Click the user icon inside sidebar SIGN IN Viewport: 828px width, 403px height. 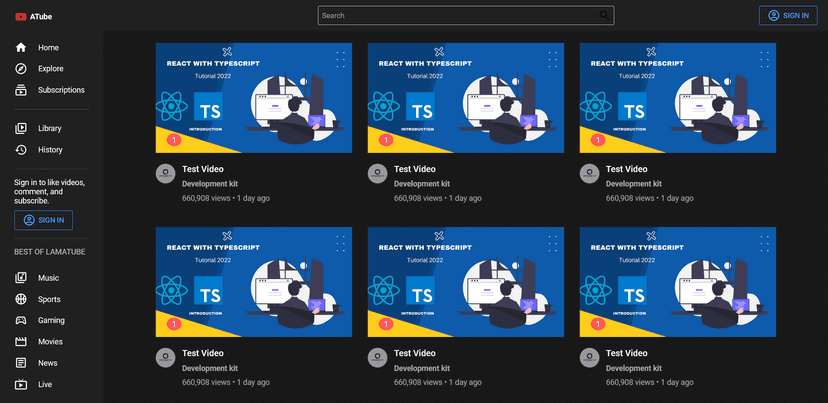29,220
